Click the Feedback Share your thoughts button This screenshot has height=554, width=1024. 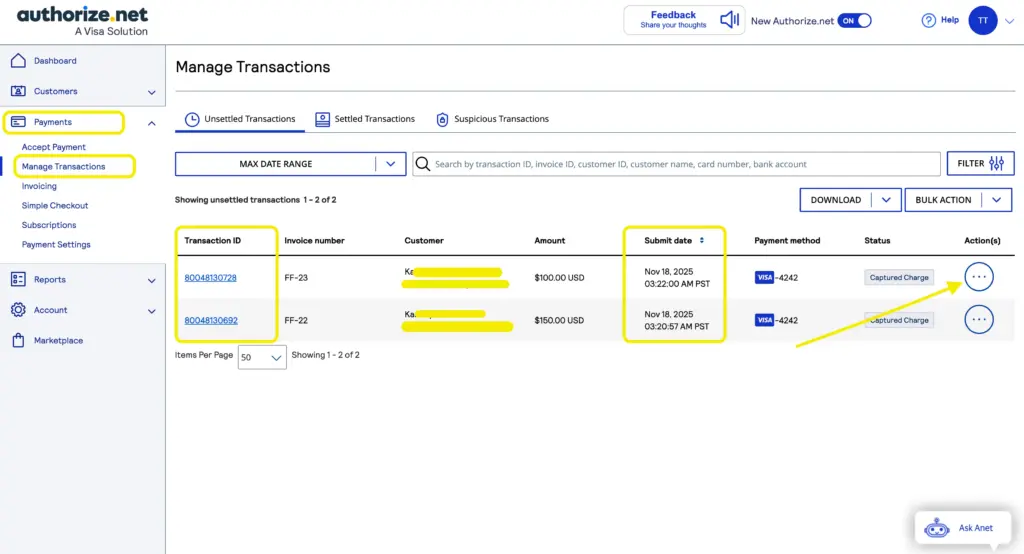pyautogui.click(x=684, y=20)
